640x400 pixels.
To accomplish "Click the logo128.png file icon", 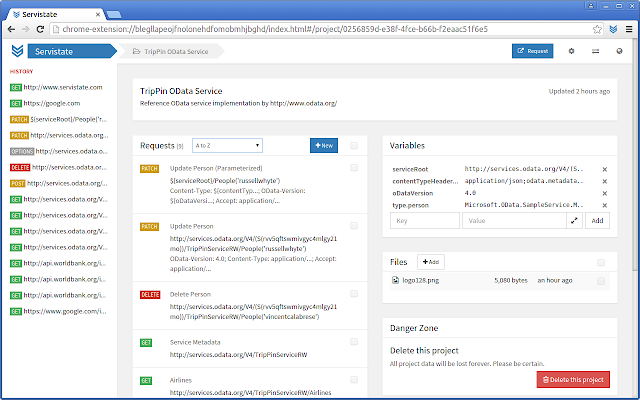I will 395,280.
